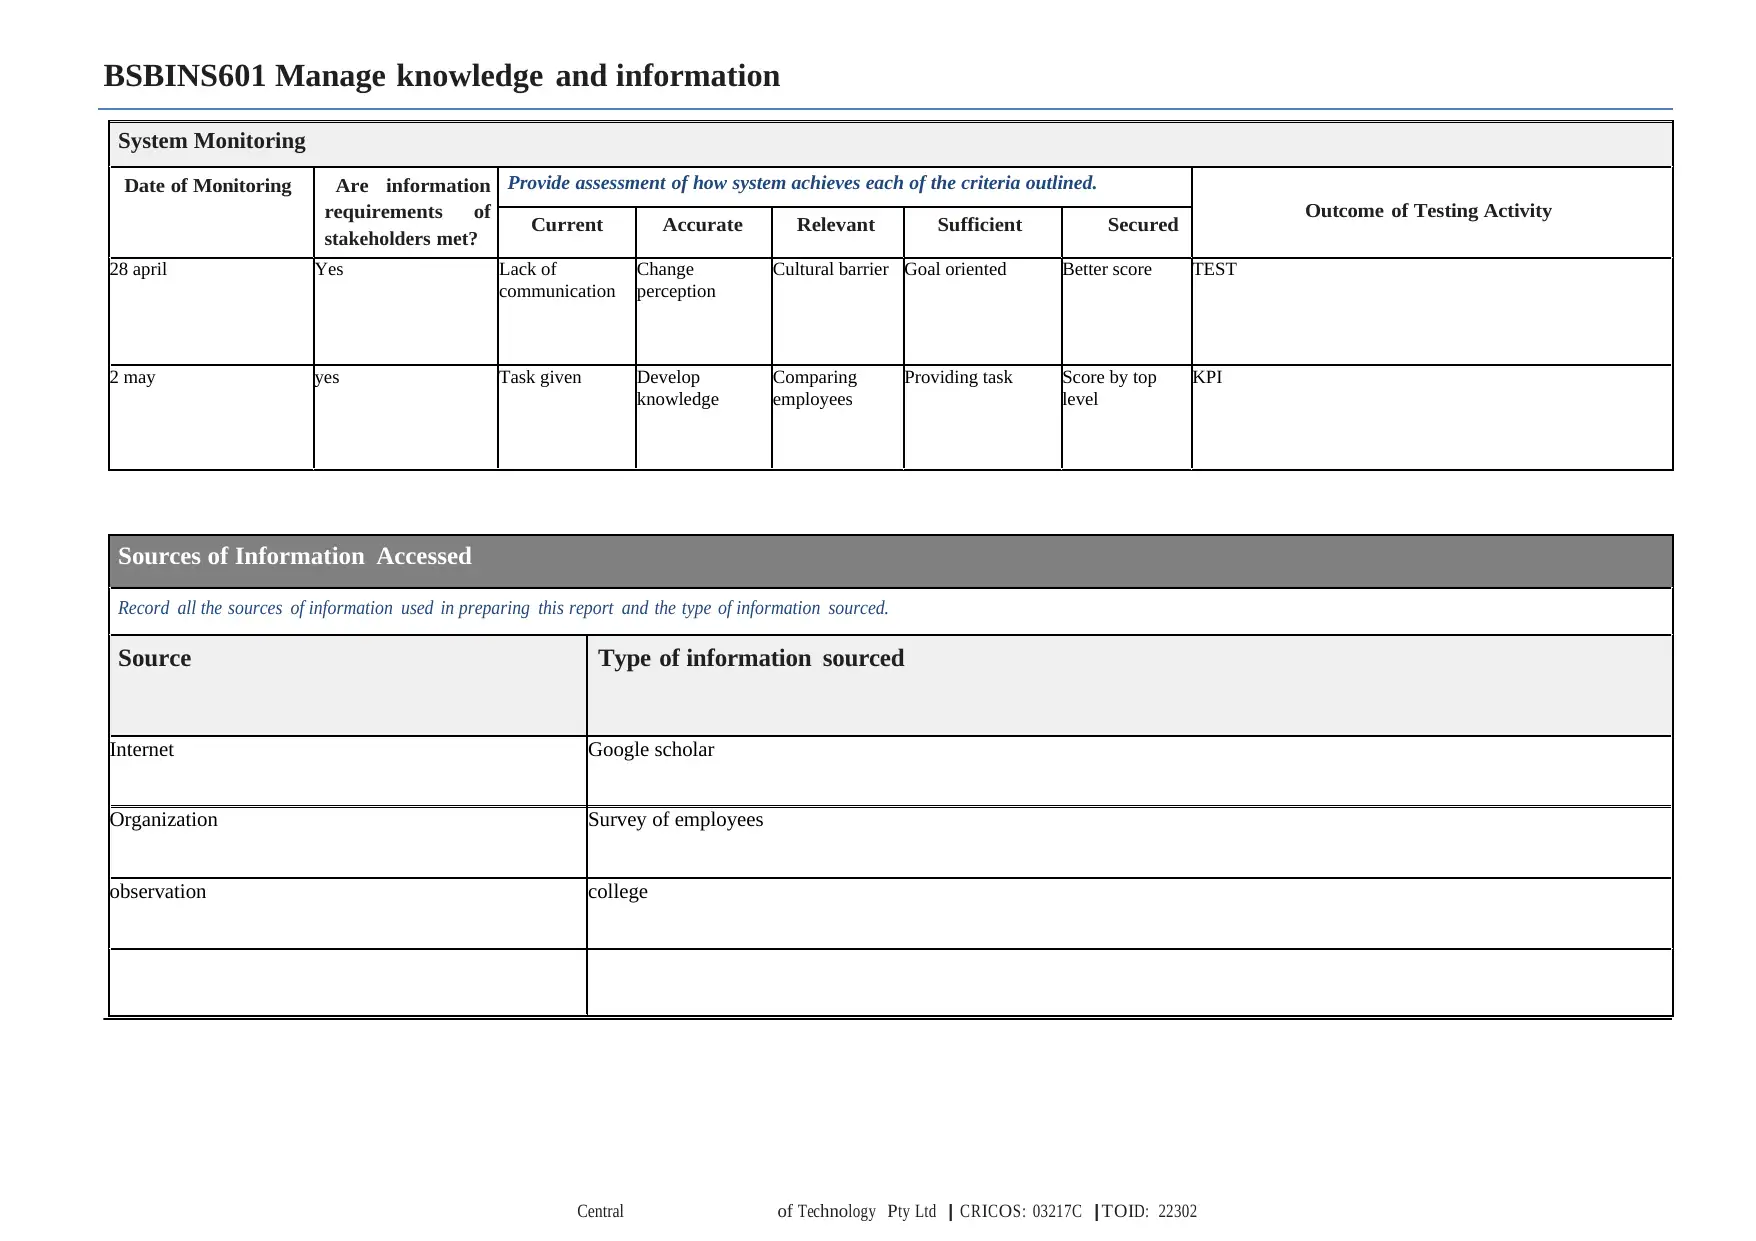1756x1241 pixels.
Task: Click 'Central' in the page footer
Action: [x=600, y=1211]
